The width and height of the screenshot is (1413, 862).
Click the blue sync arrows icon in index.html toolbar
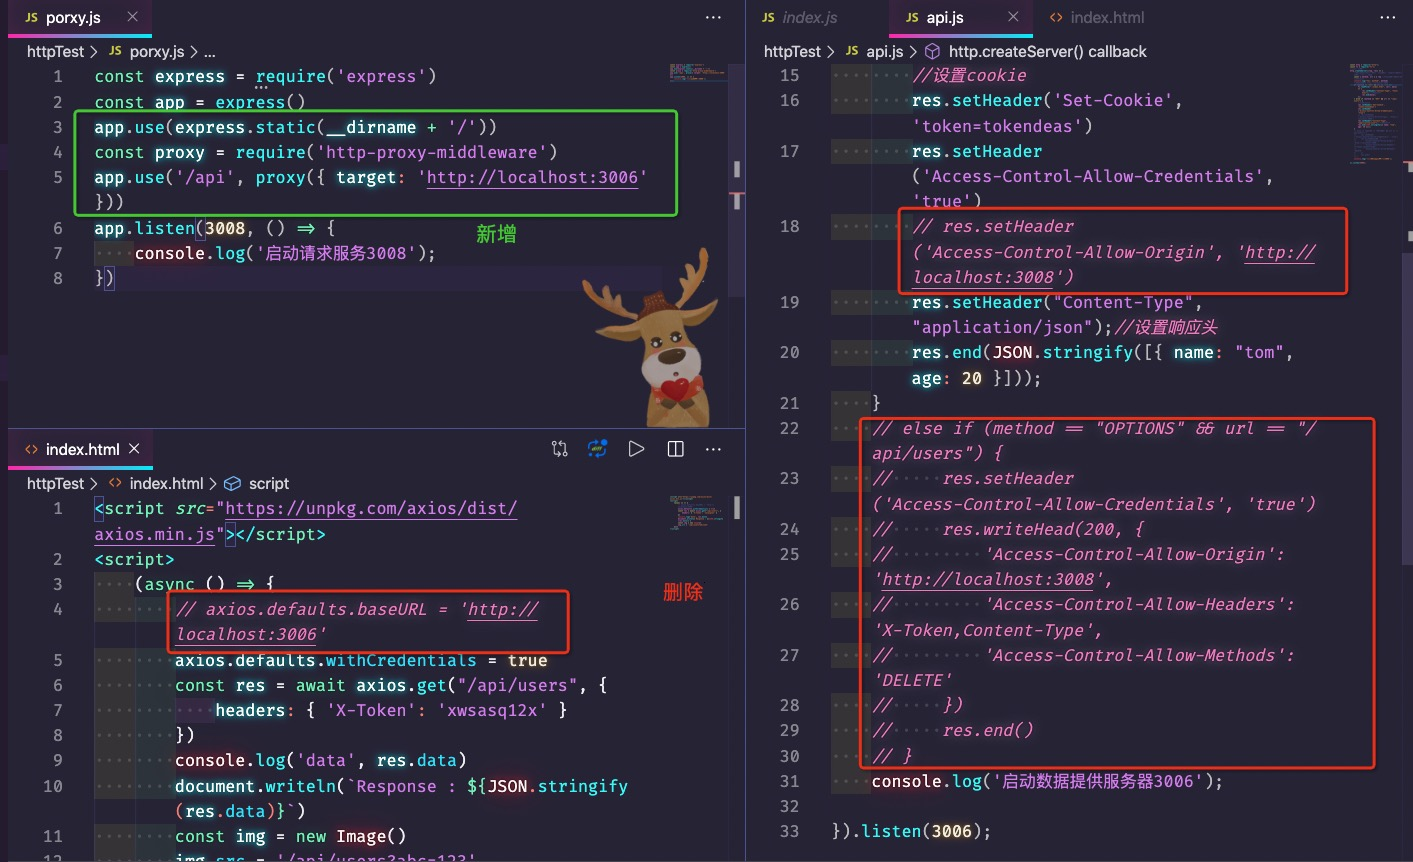coord(598,449)
